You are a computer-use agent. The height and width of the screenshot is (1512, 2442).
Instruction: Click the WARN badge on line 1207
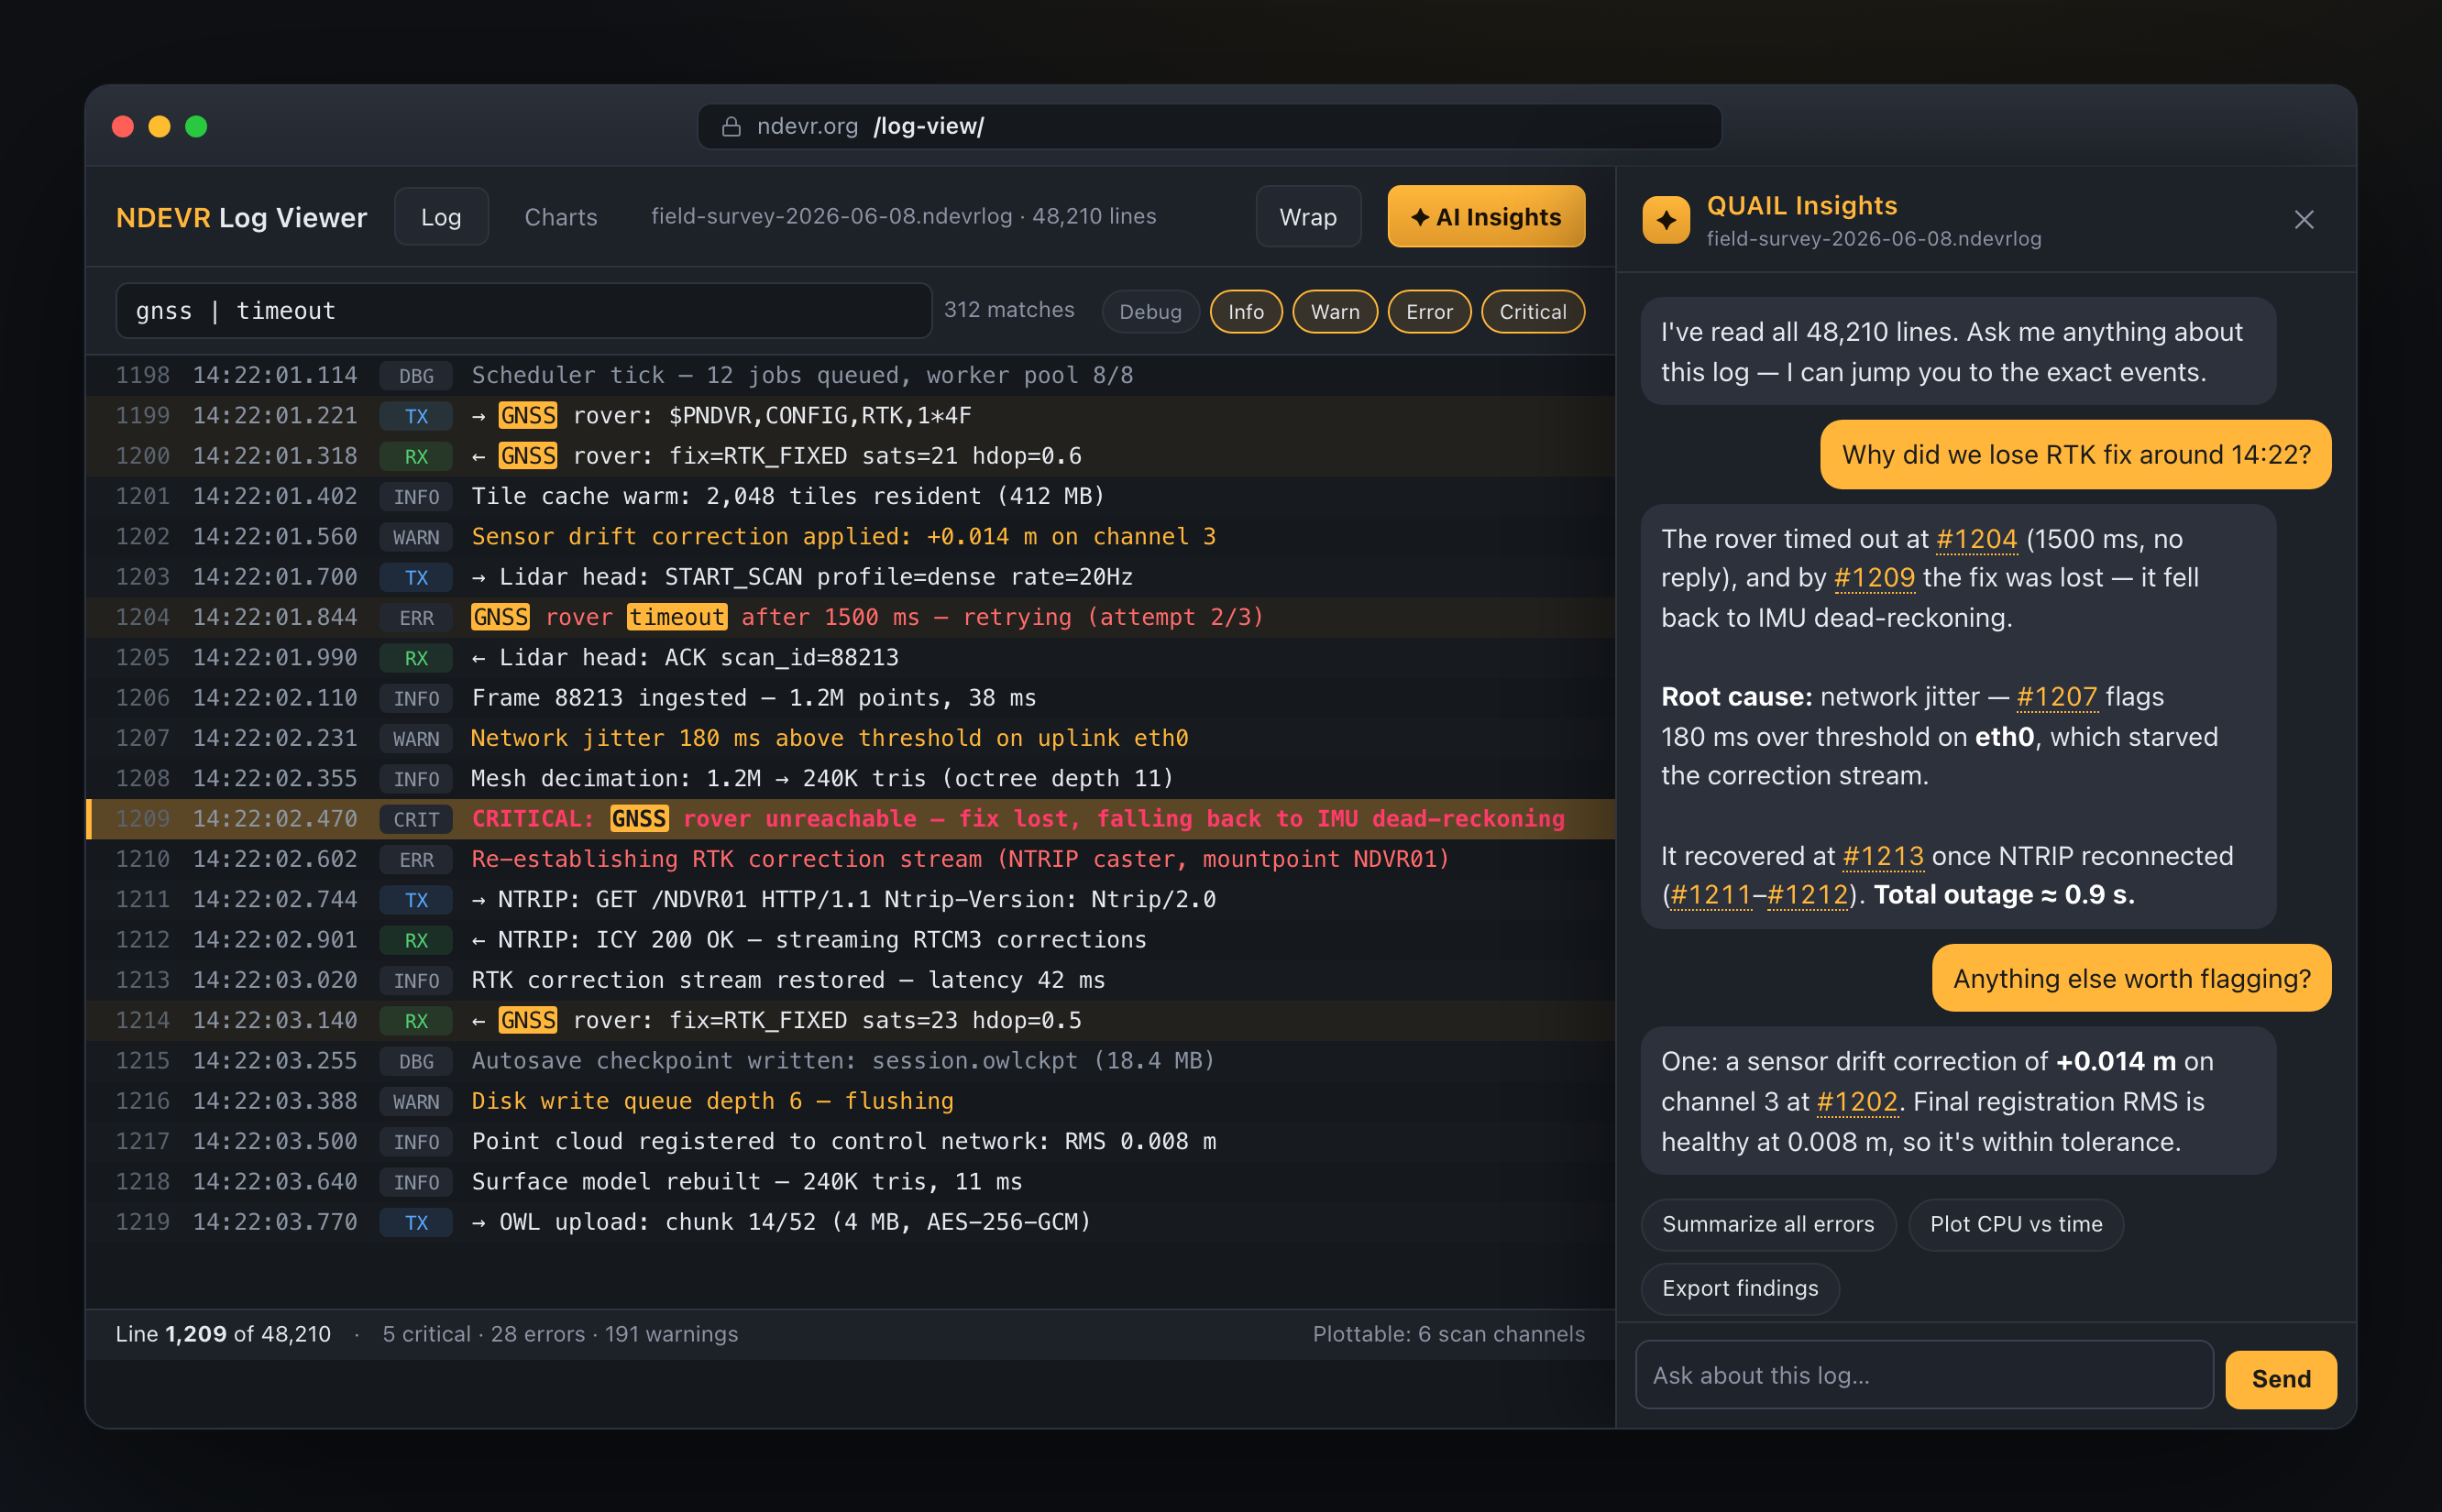pyautogui.click(x=416, y=739)
